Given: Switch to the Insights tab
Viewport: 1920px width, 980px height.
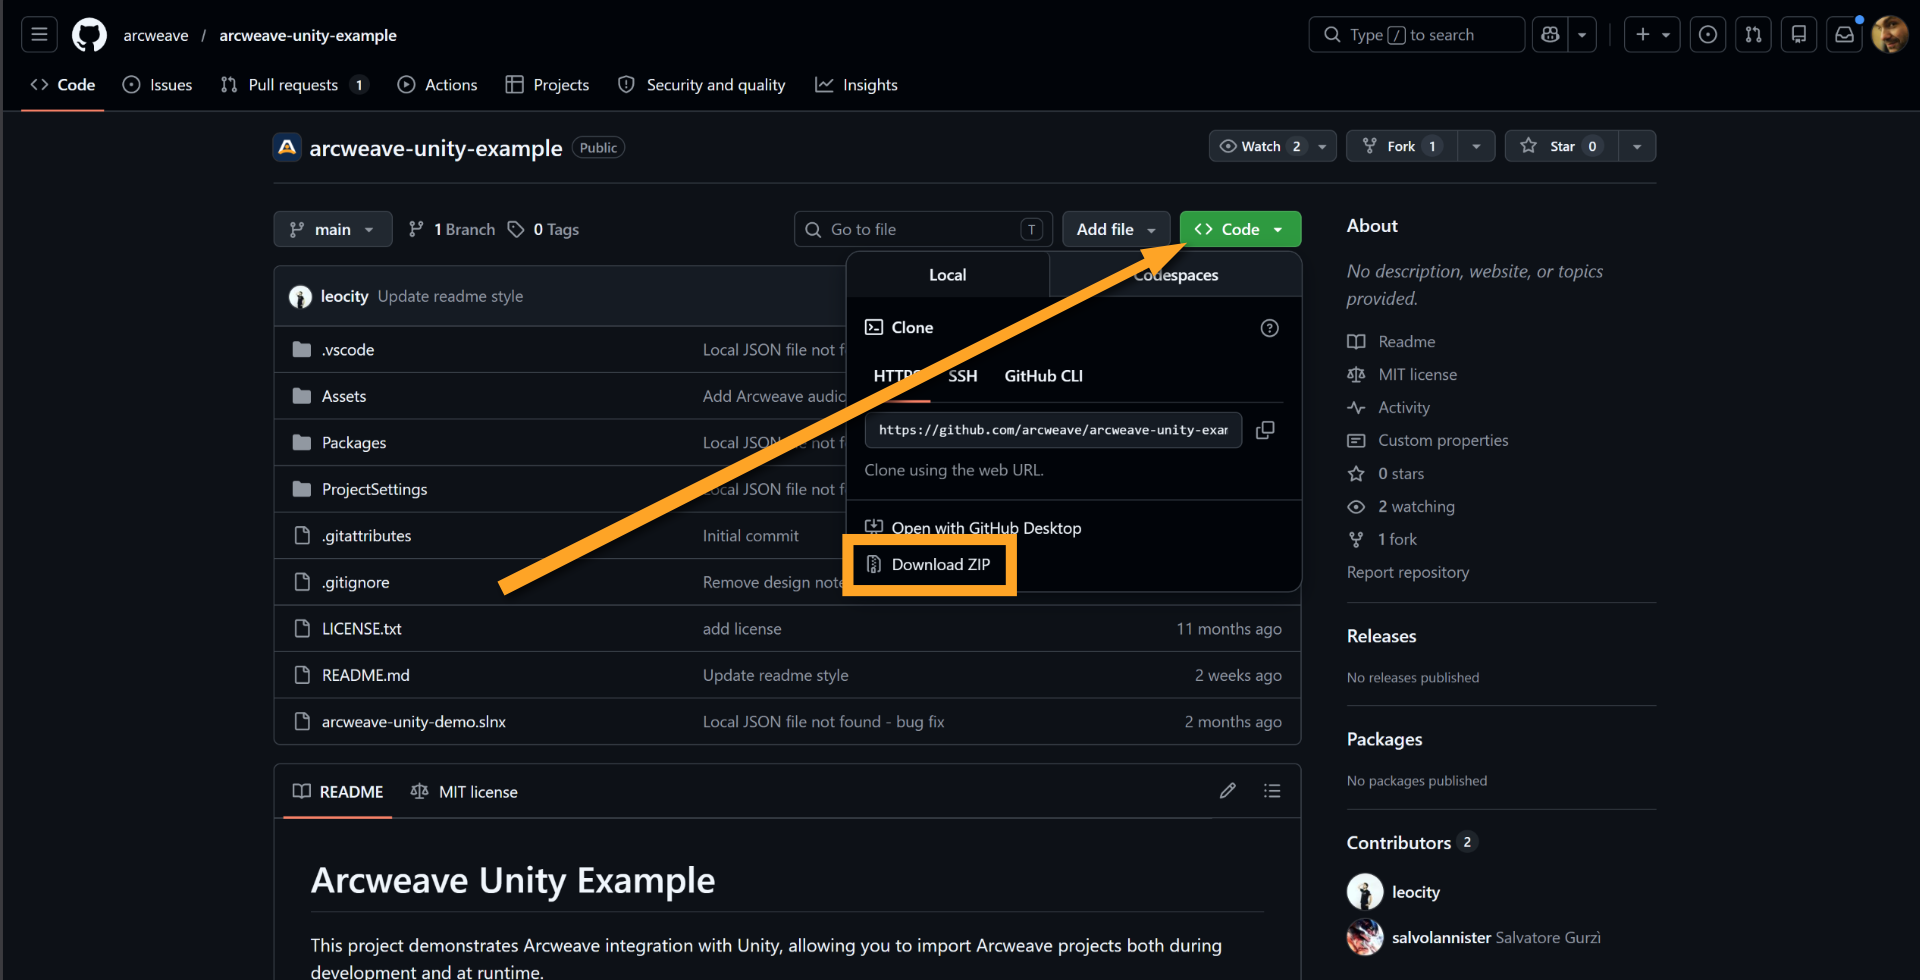Looking at the screenshot, I should click(x=857, y=85).
